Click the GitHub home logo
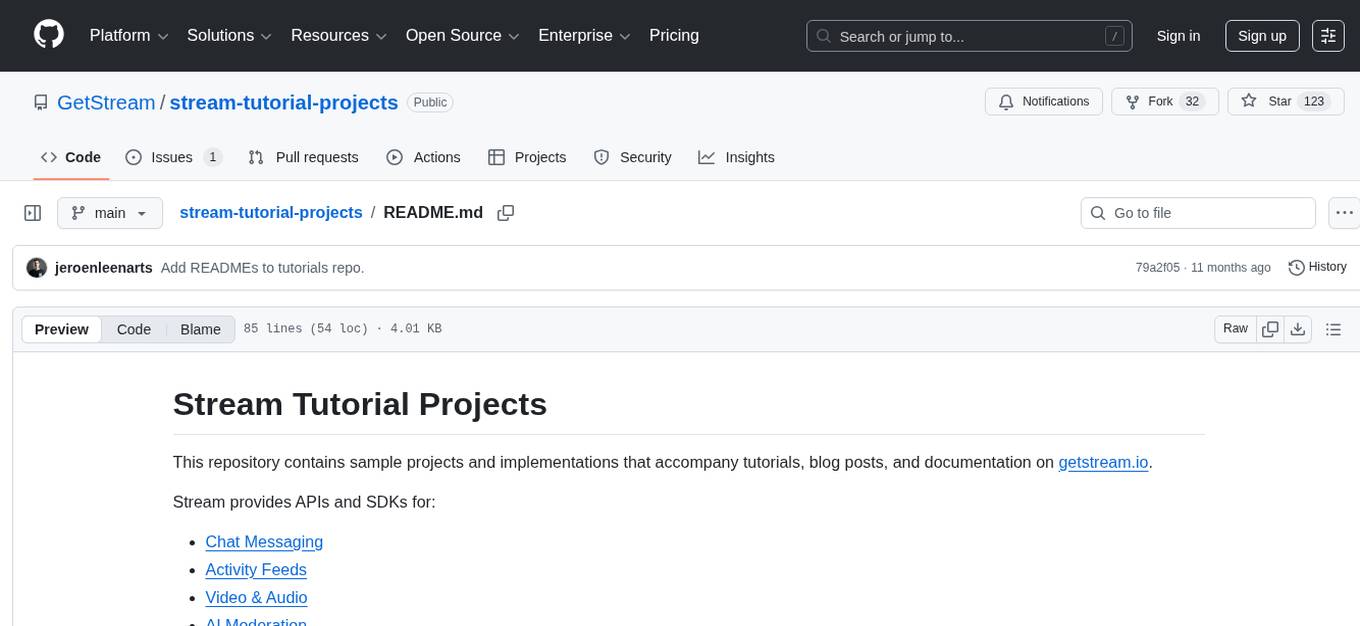Viewport: 1360px width, 626px height. pyautogui.click(x=48, y=35)
